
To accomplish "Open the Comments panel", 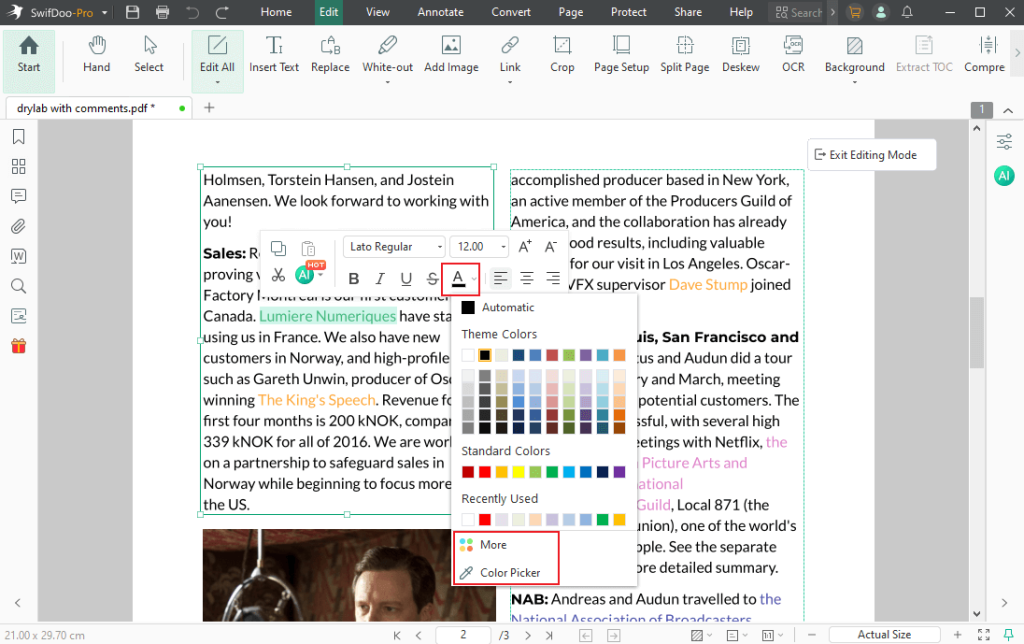I will 18,196.
